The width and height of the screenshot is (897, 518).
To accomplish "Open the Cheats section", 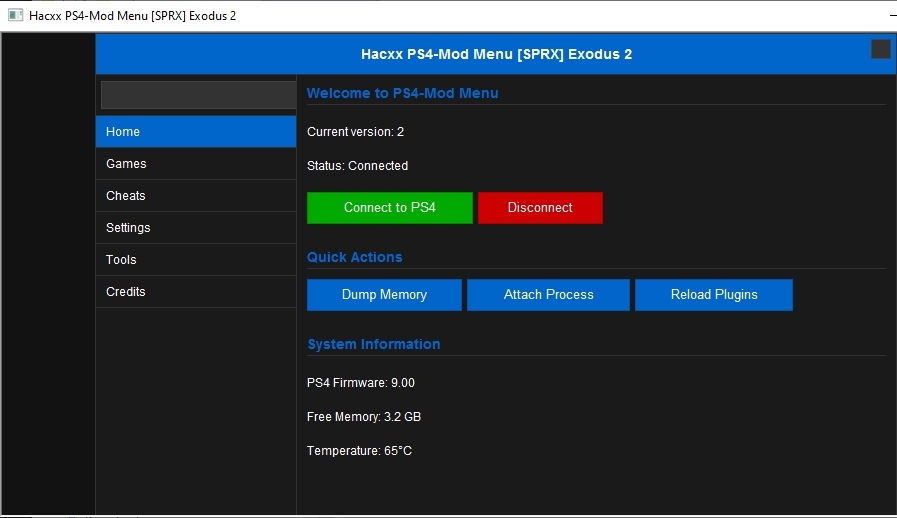I will 196,196.
